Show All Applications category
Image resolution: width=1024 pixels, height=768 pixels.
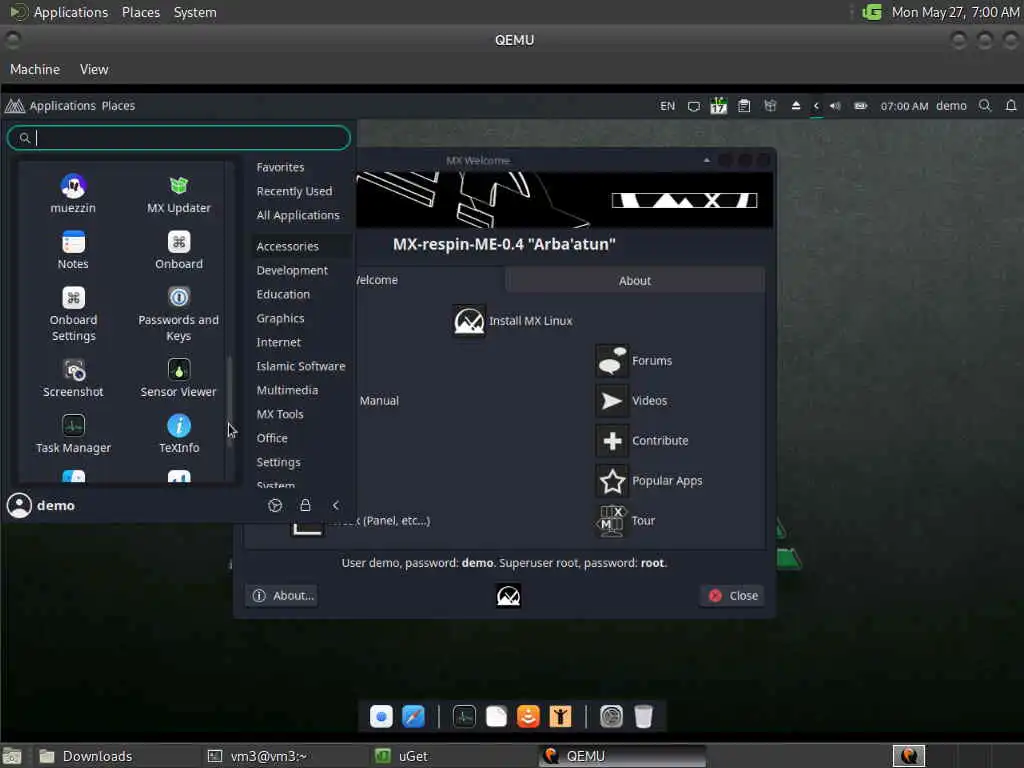tap(298, 216)
